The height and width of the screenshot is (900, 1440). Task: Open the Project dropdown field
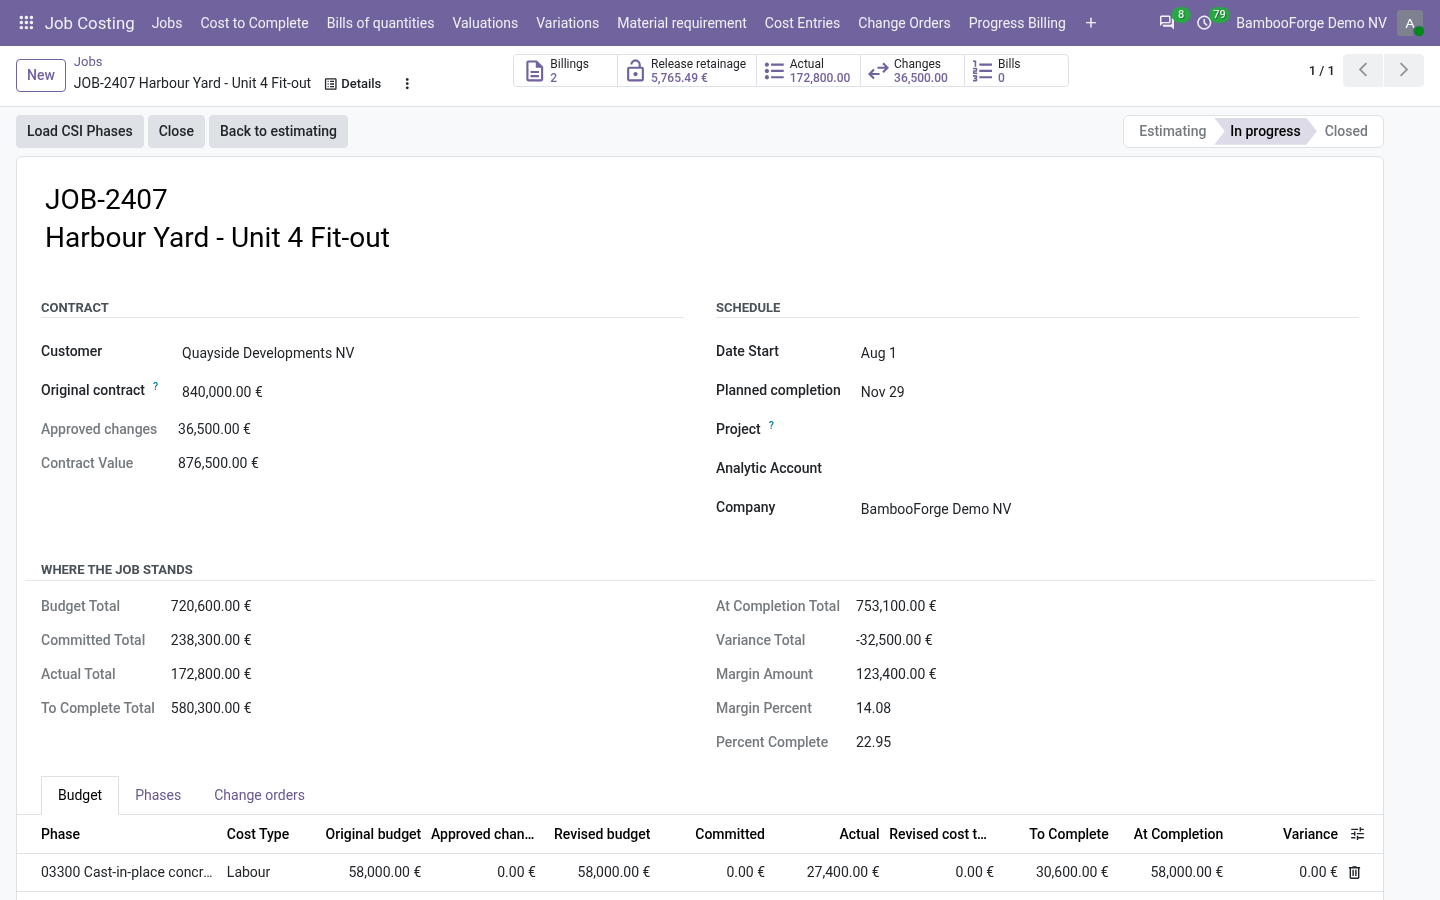1108,431
